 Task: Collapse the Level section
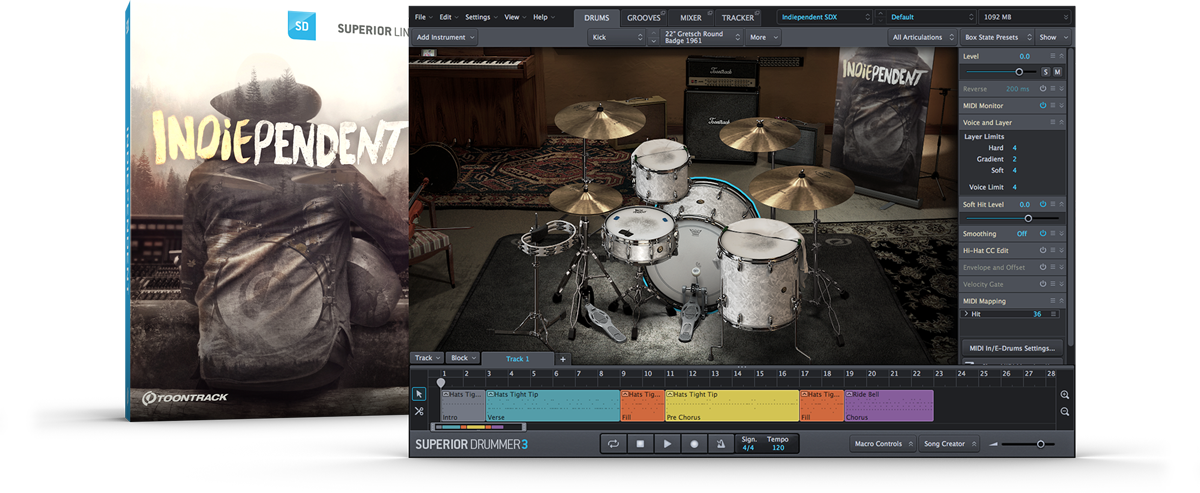[1061, 57]
